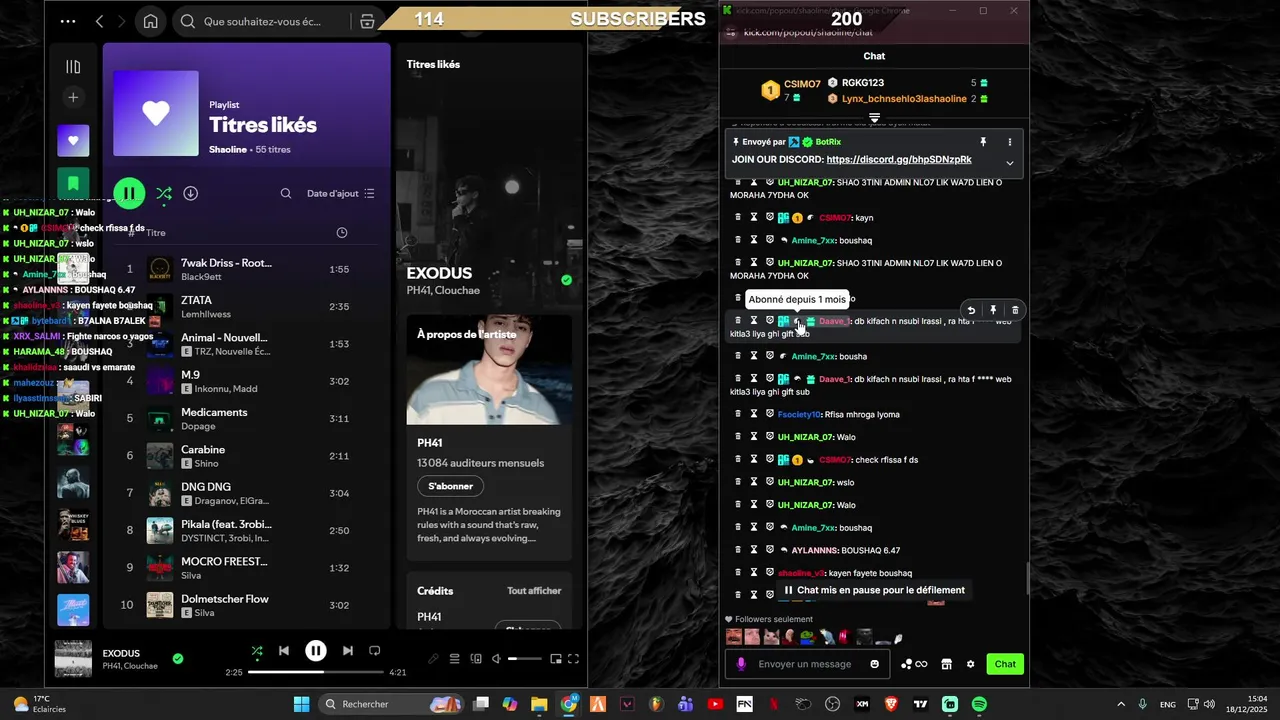
Task: Open YouTube from the taskbar
Action: click(715, 704)
